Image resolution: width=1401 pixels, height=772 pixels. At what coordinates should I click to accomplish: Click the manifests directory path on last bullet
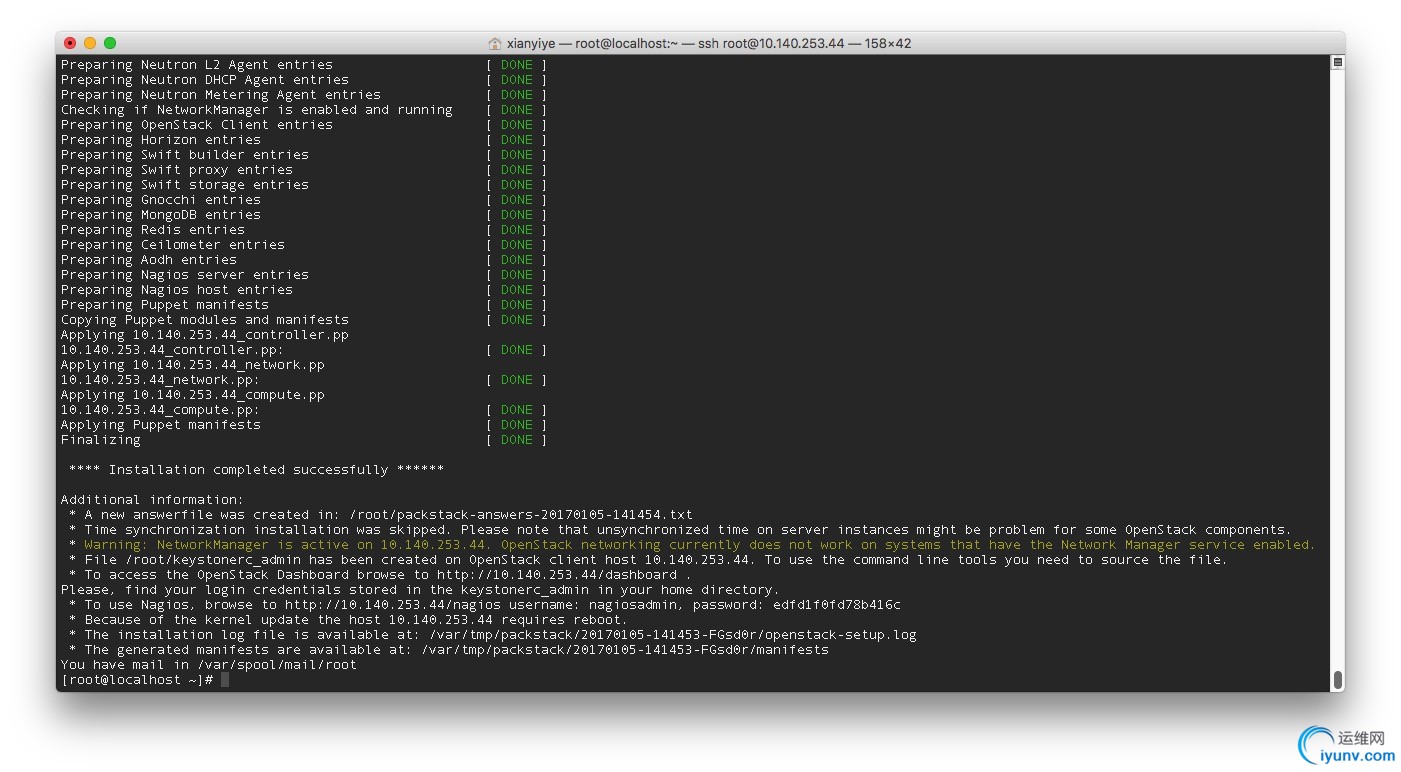click(625, 650)
